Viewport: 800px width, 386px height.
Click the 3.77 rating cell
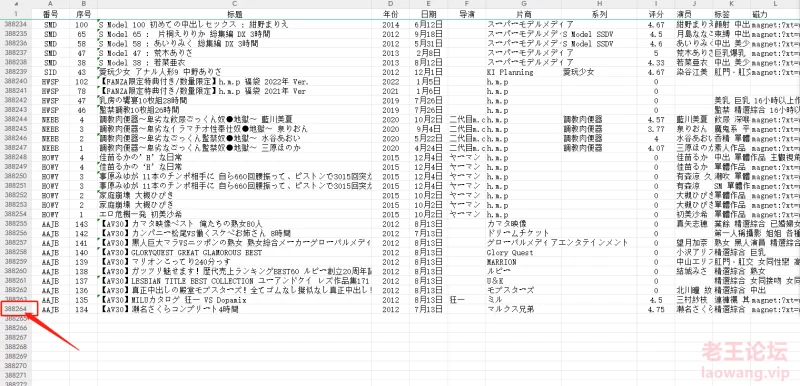click(657, 129)
